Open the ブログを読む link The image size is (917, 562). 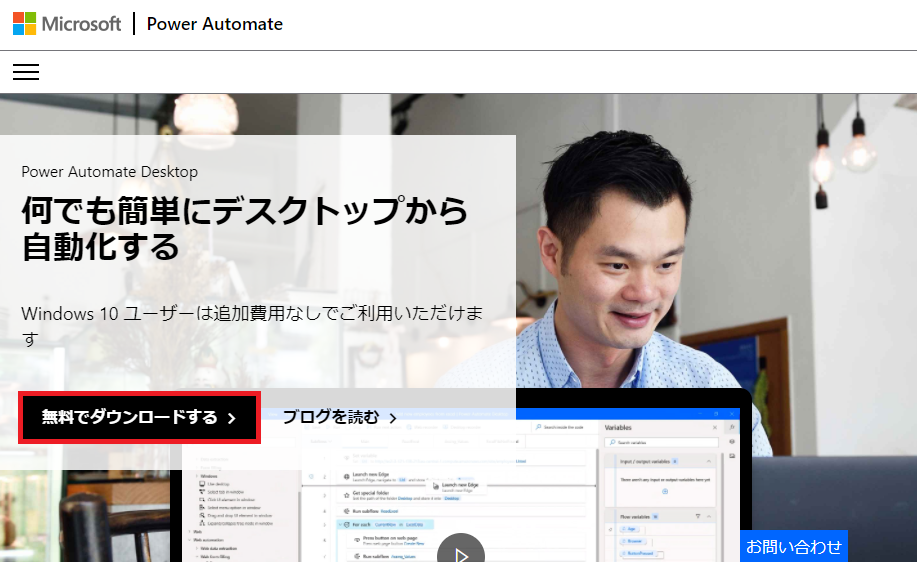click(340, 418)
